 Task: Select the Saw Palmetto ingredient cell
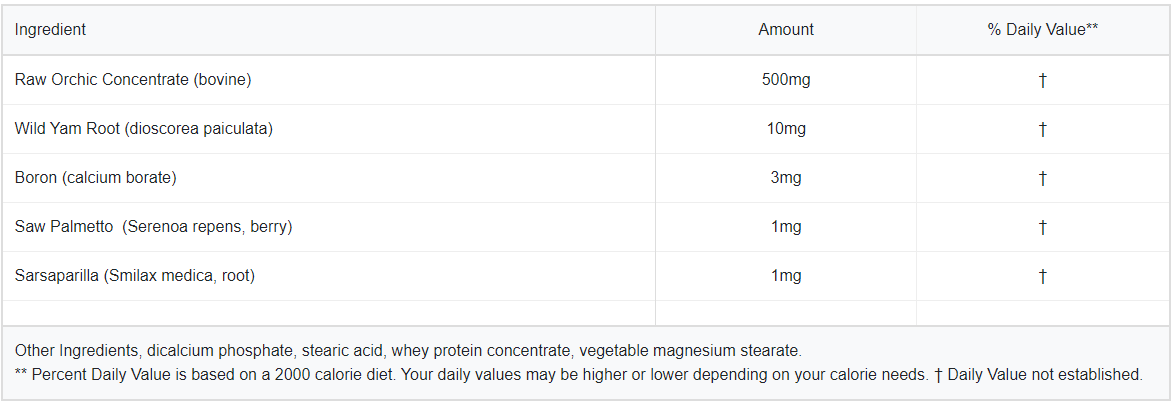[x=153, y=227]
